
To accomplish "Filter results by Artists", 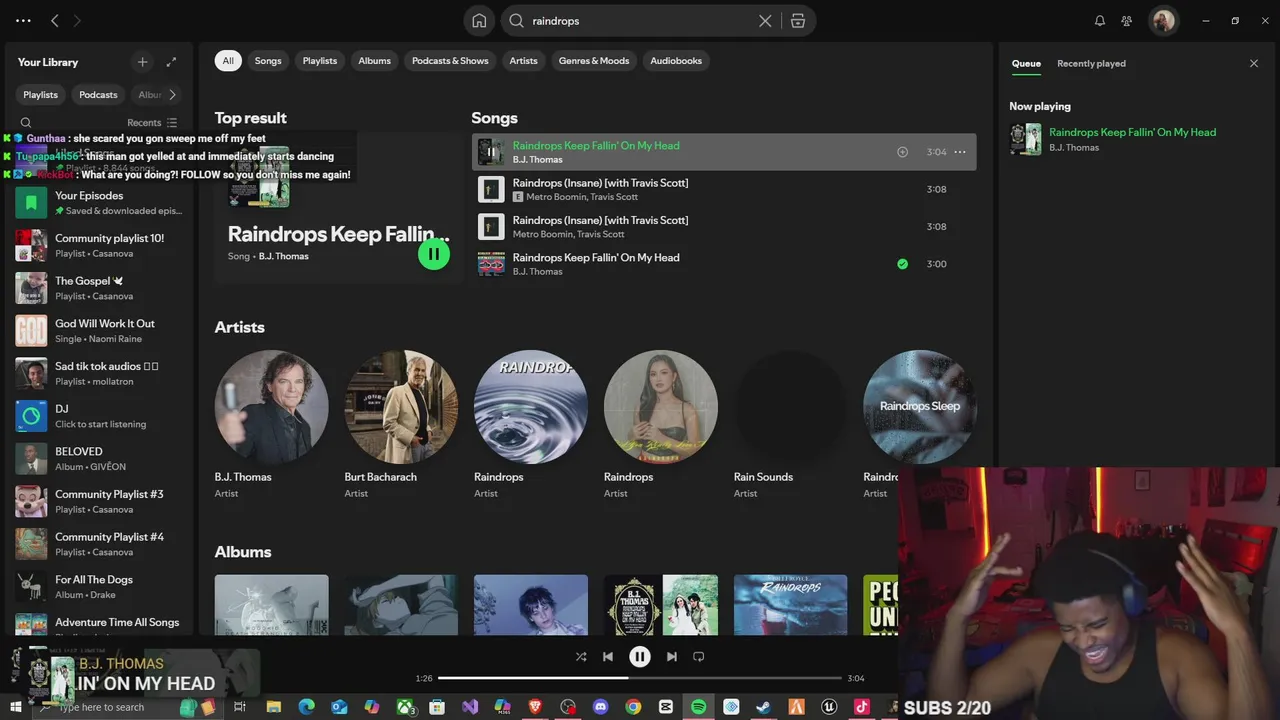I will (x=523, y=61).
